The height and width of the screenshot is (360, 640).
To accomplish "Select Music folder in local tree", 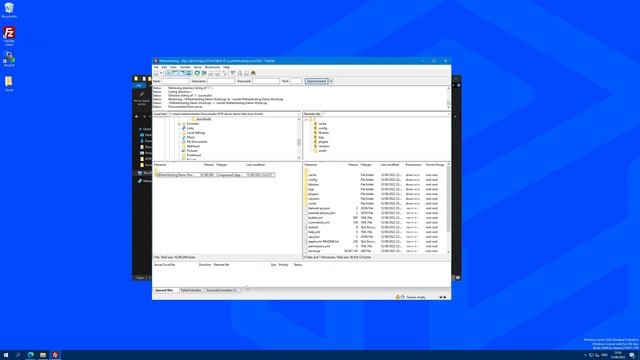I will click(191, 137).
